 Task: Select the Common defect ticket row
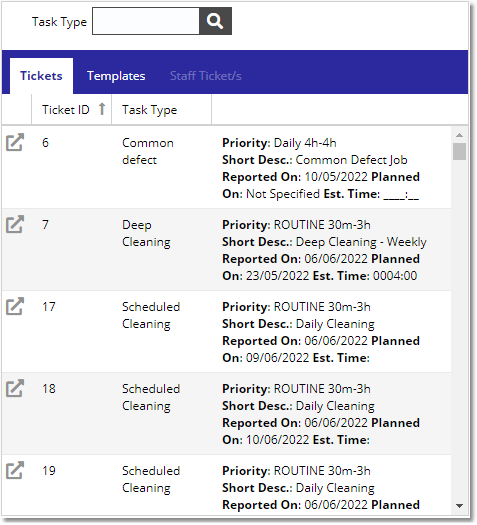point(227,168)
